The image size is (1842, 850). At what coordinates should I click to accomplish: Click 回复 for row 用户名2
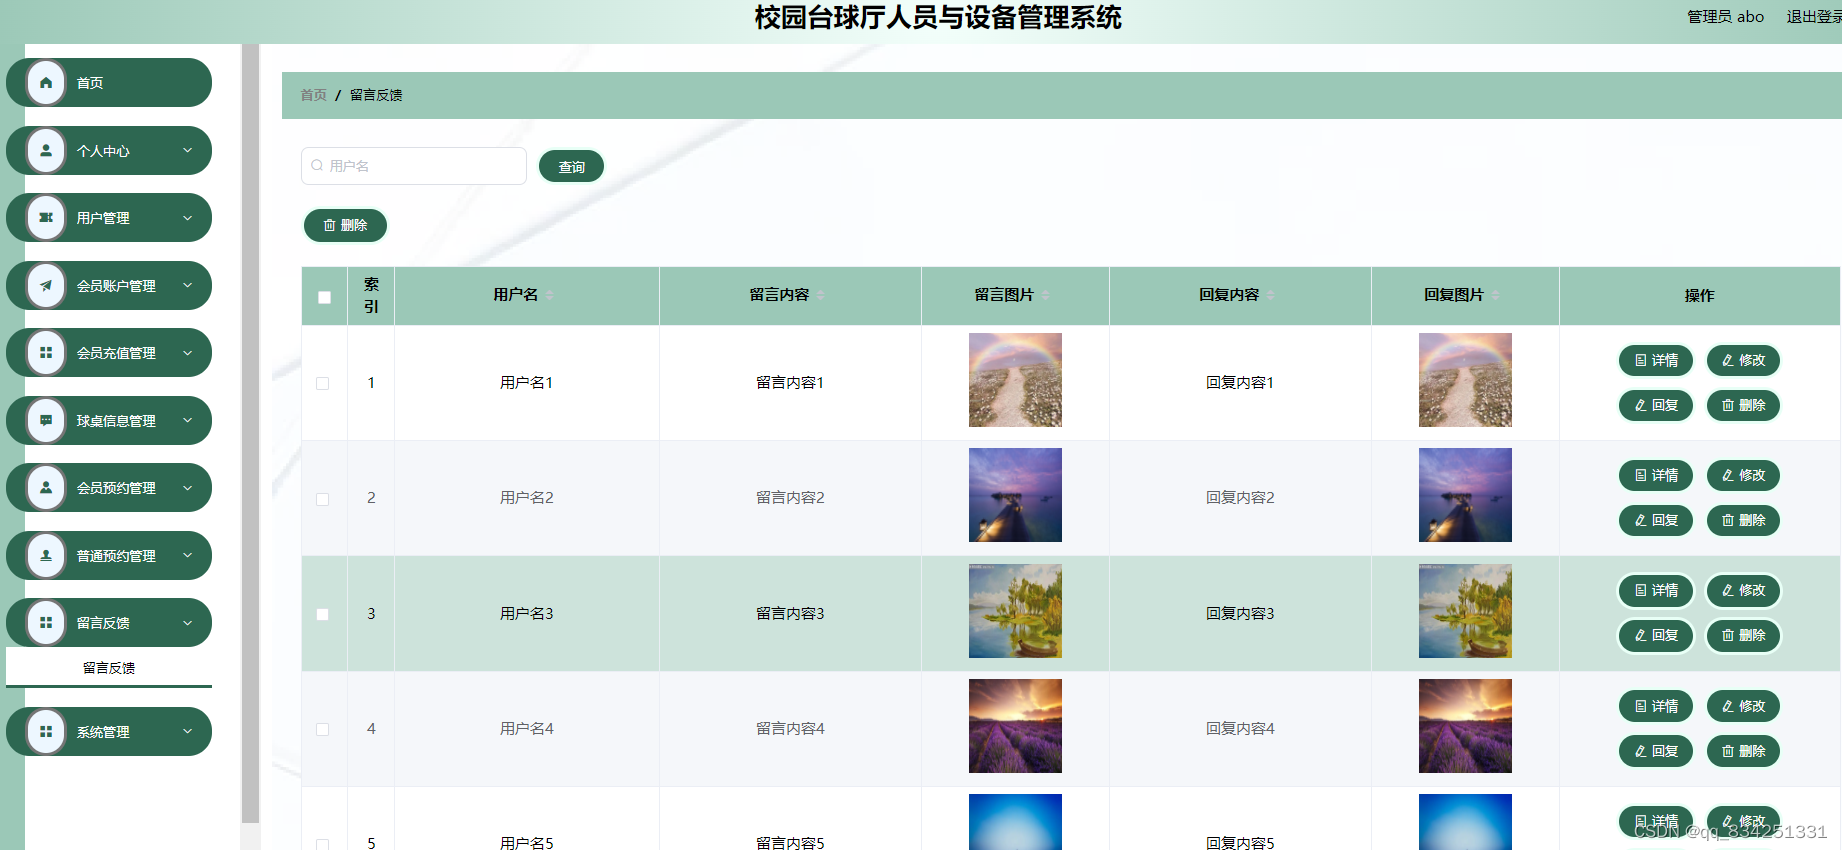pos(1656,520)
